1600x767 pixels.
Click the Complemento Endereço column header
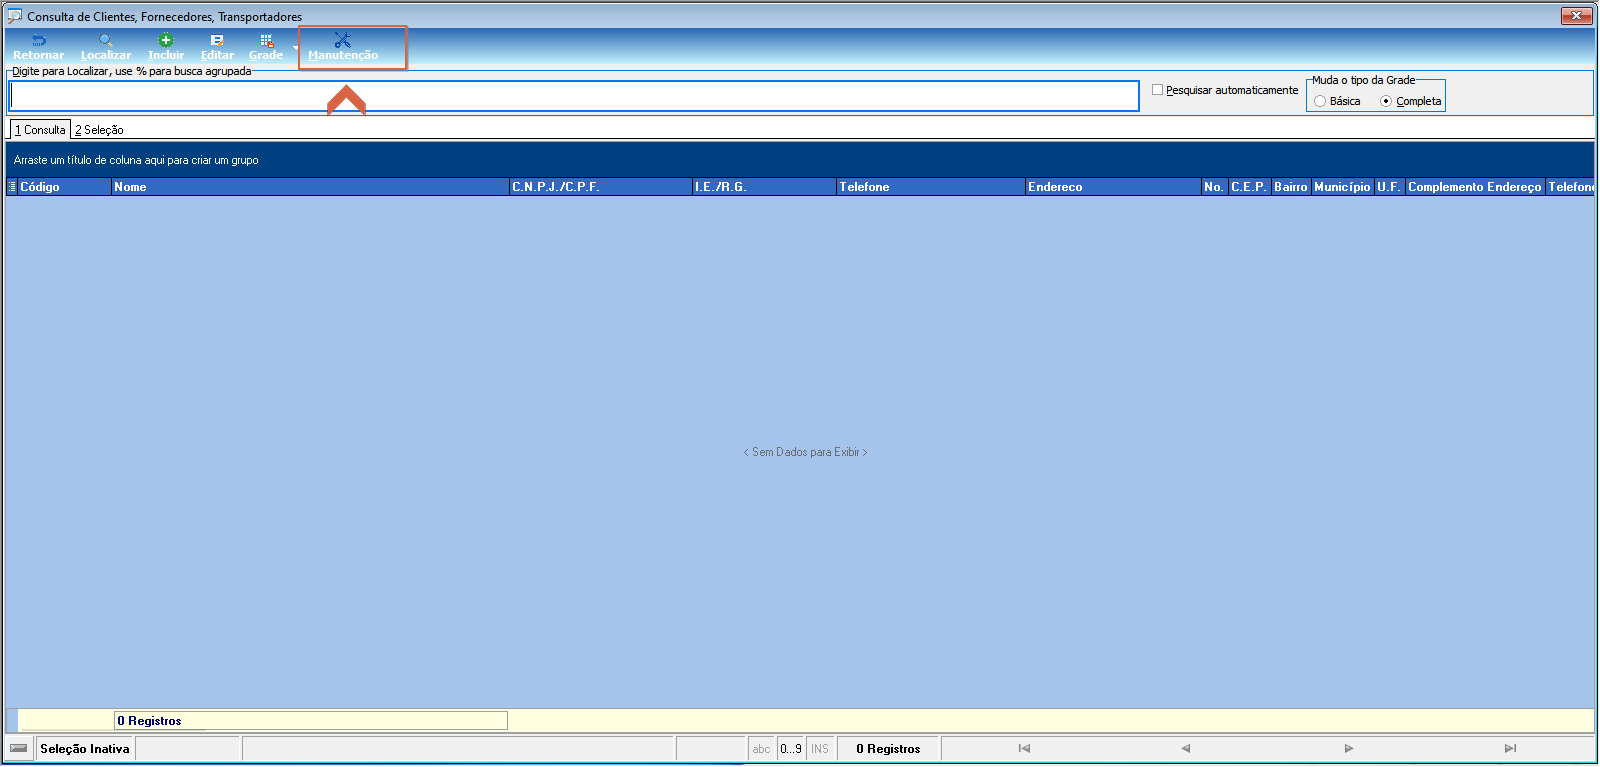(1475, 187)
